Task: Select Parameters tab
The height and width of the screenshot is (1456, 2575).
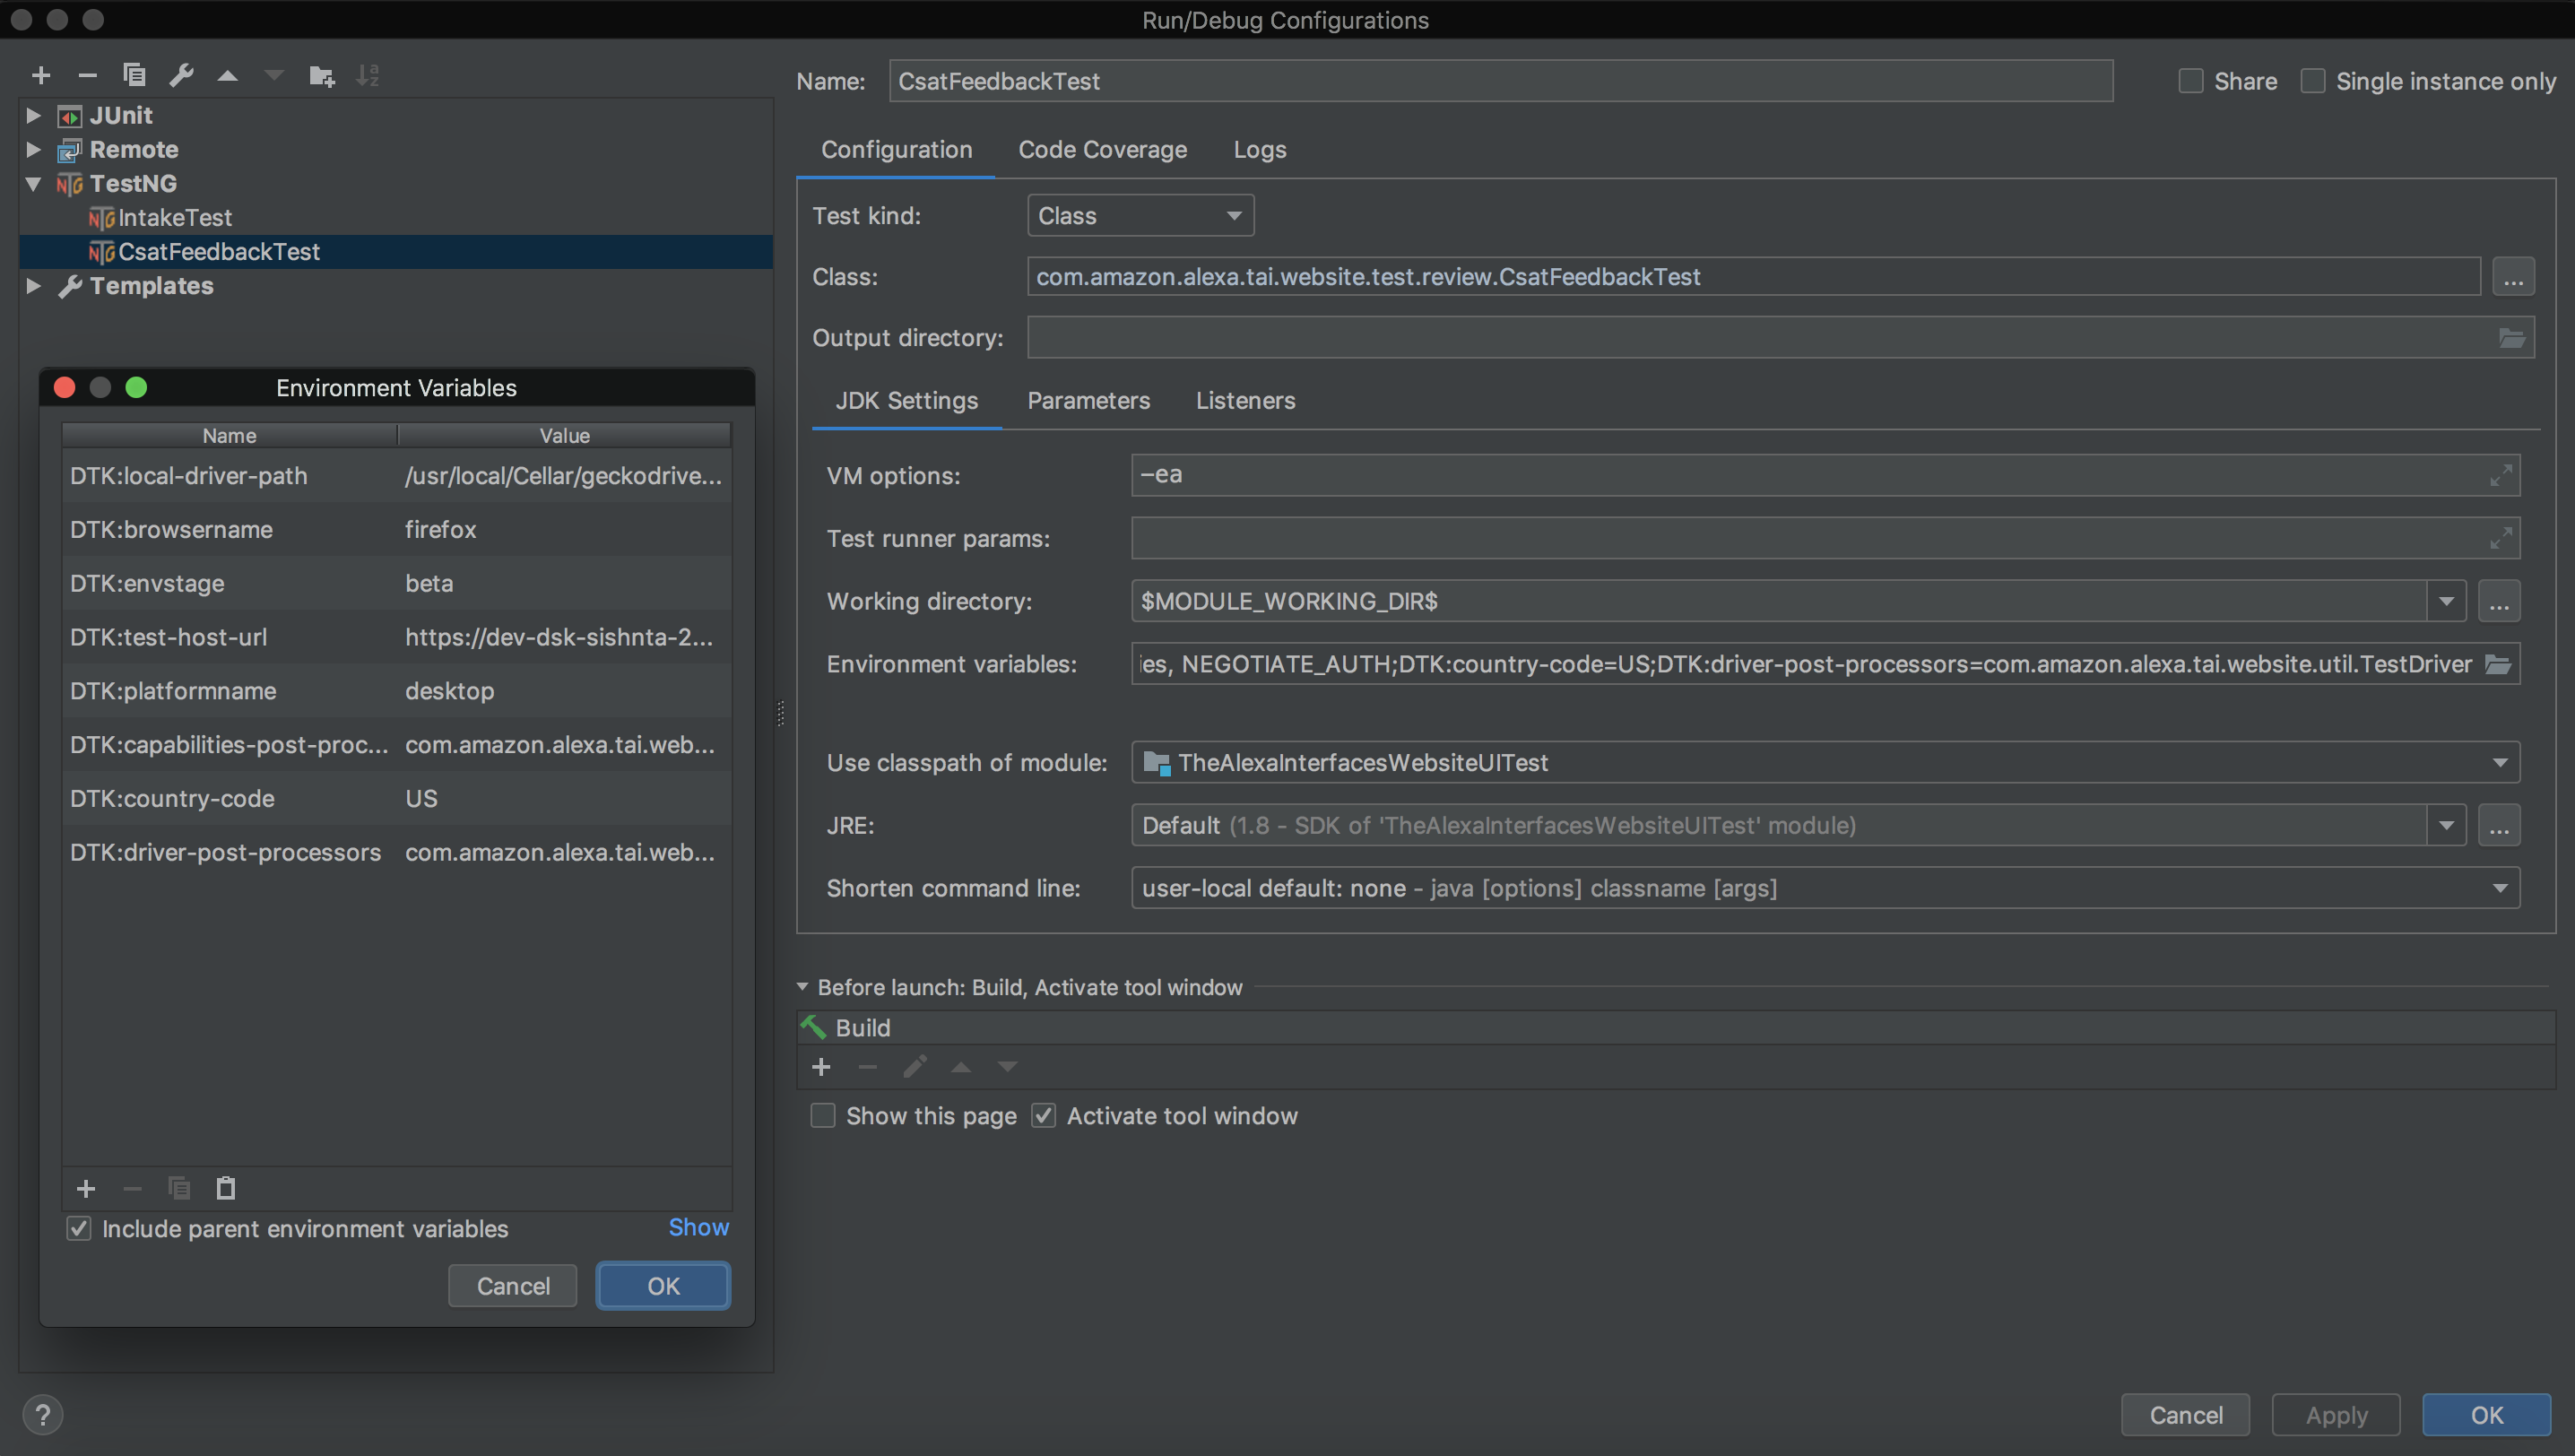Action: 1088,401
